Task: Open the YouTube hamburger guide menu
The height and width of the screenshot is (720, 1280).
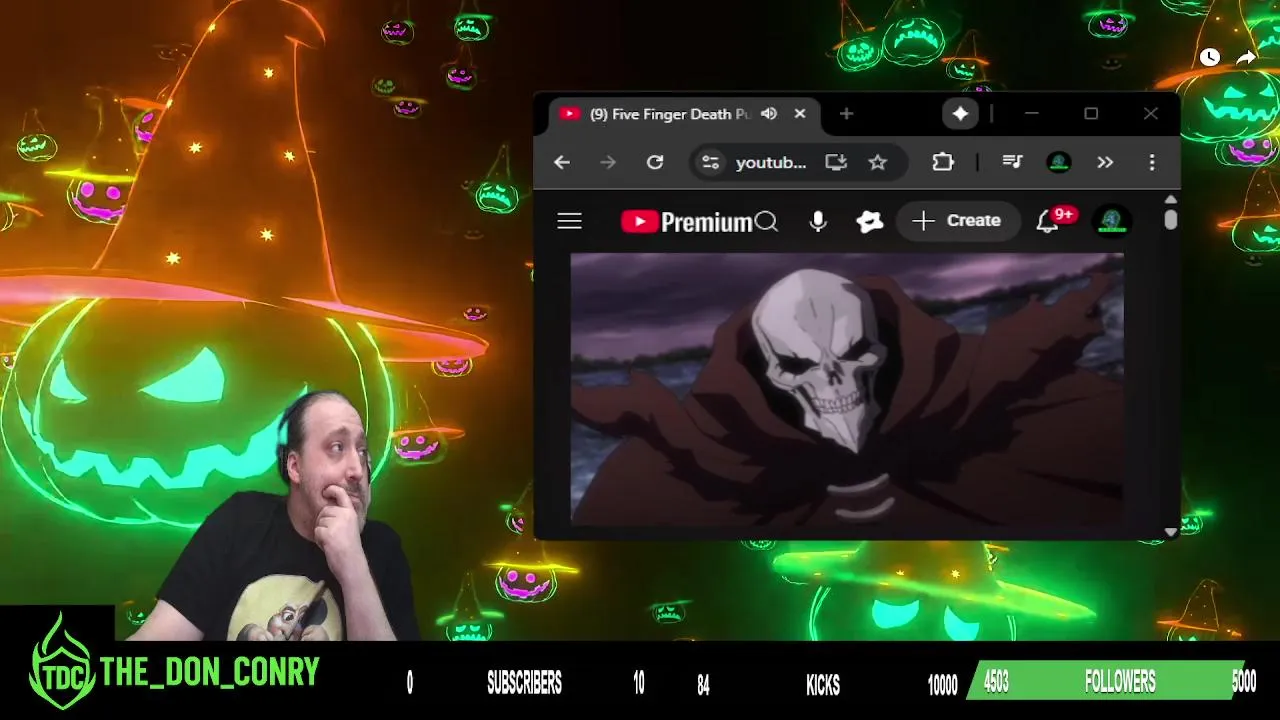Action: click(570, 221)
